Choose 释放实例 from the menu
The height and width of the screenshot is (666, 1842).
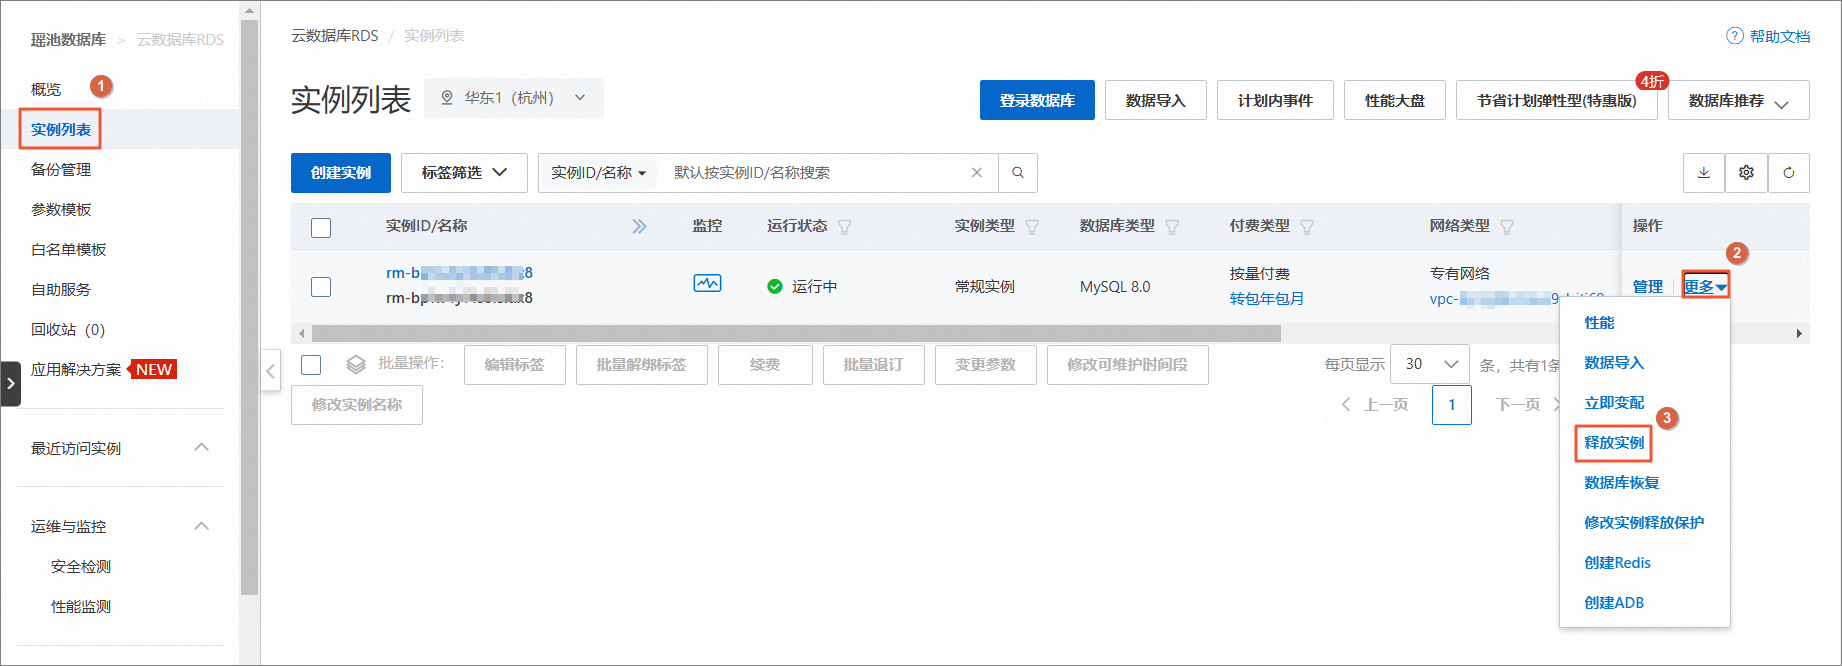1614,443
